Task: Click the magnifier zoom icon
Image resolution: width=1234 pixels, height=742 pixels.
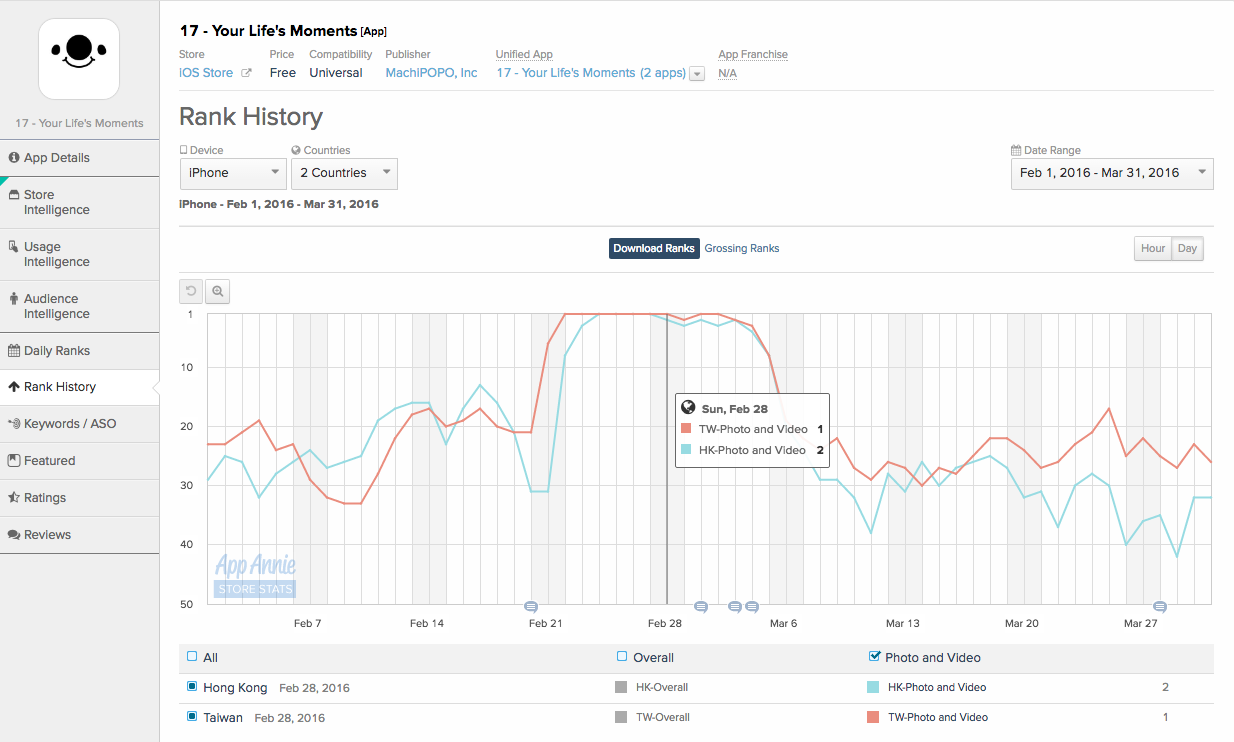Action: point(217,291)
